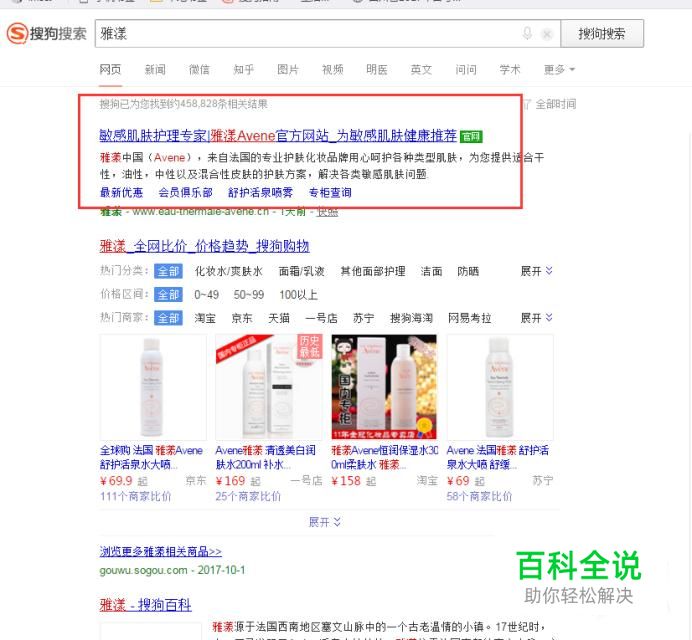Open the 视频 tab
The height and width of the screenshot is (640, 692).
coord(332,69)
